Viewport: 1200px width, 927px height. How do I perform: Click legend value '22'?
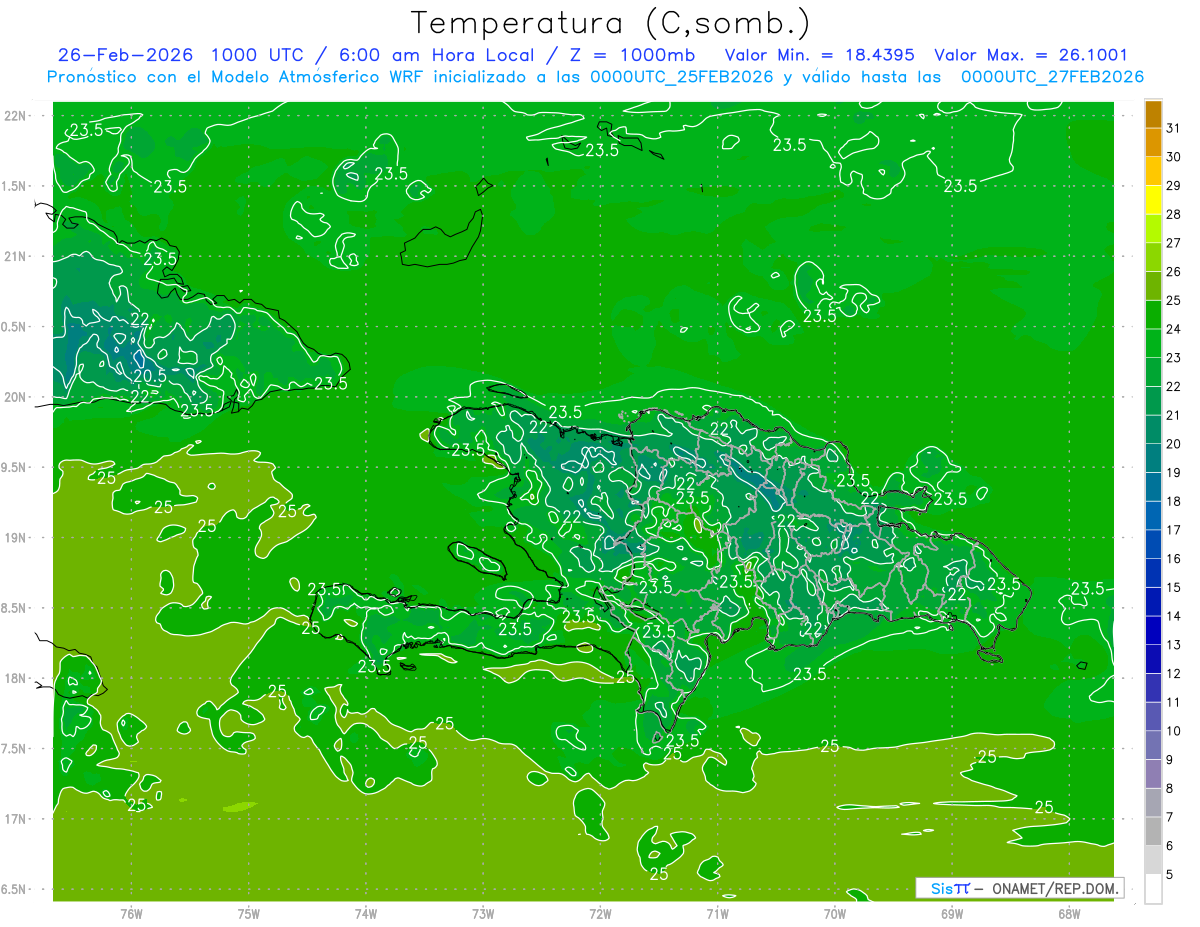(1174, 387)
